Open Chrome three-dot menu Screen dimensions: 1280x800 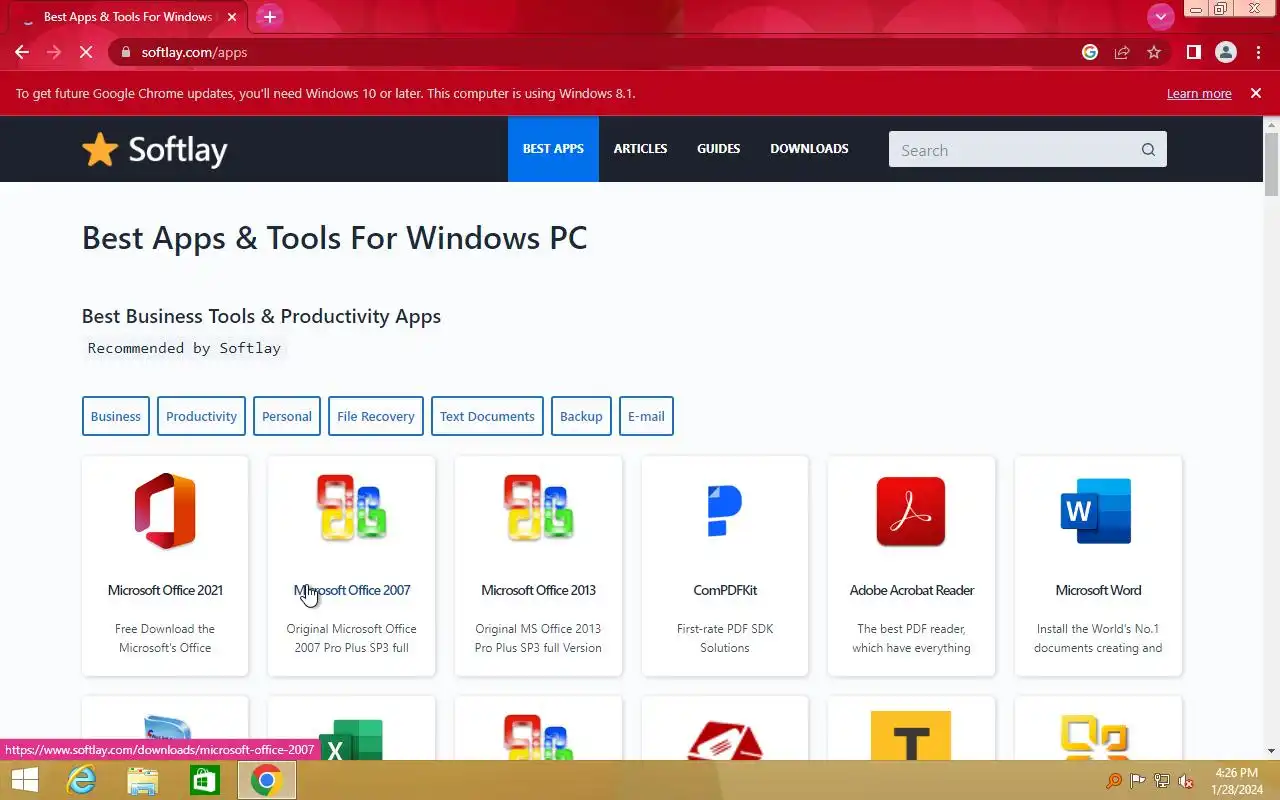(1258, 53)
